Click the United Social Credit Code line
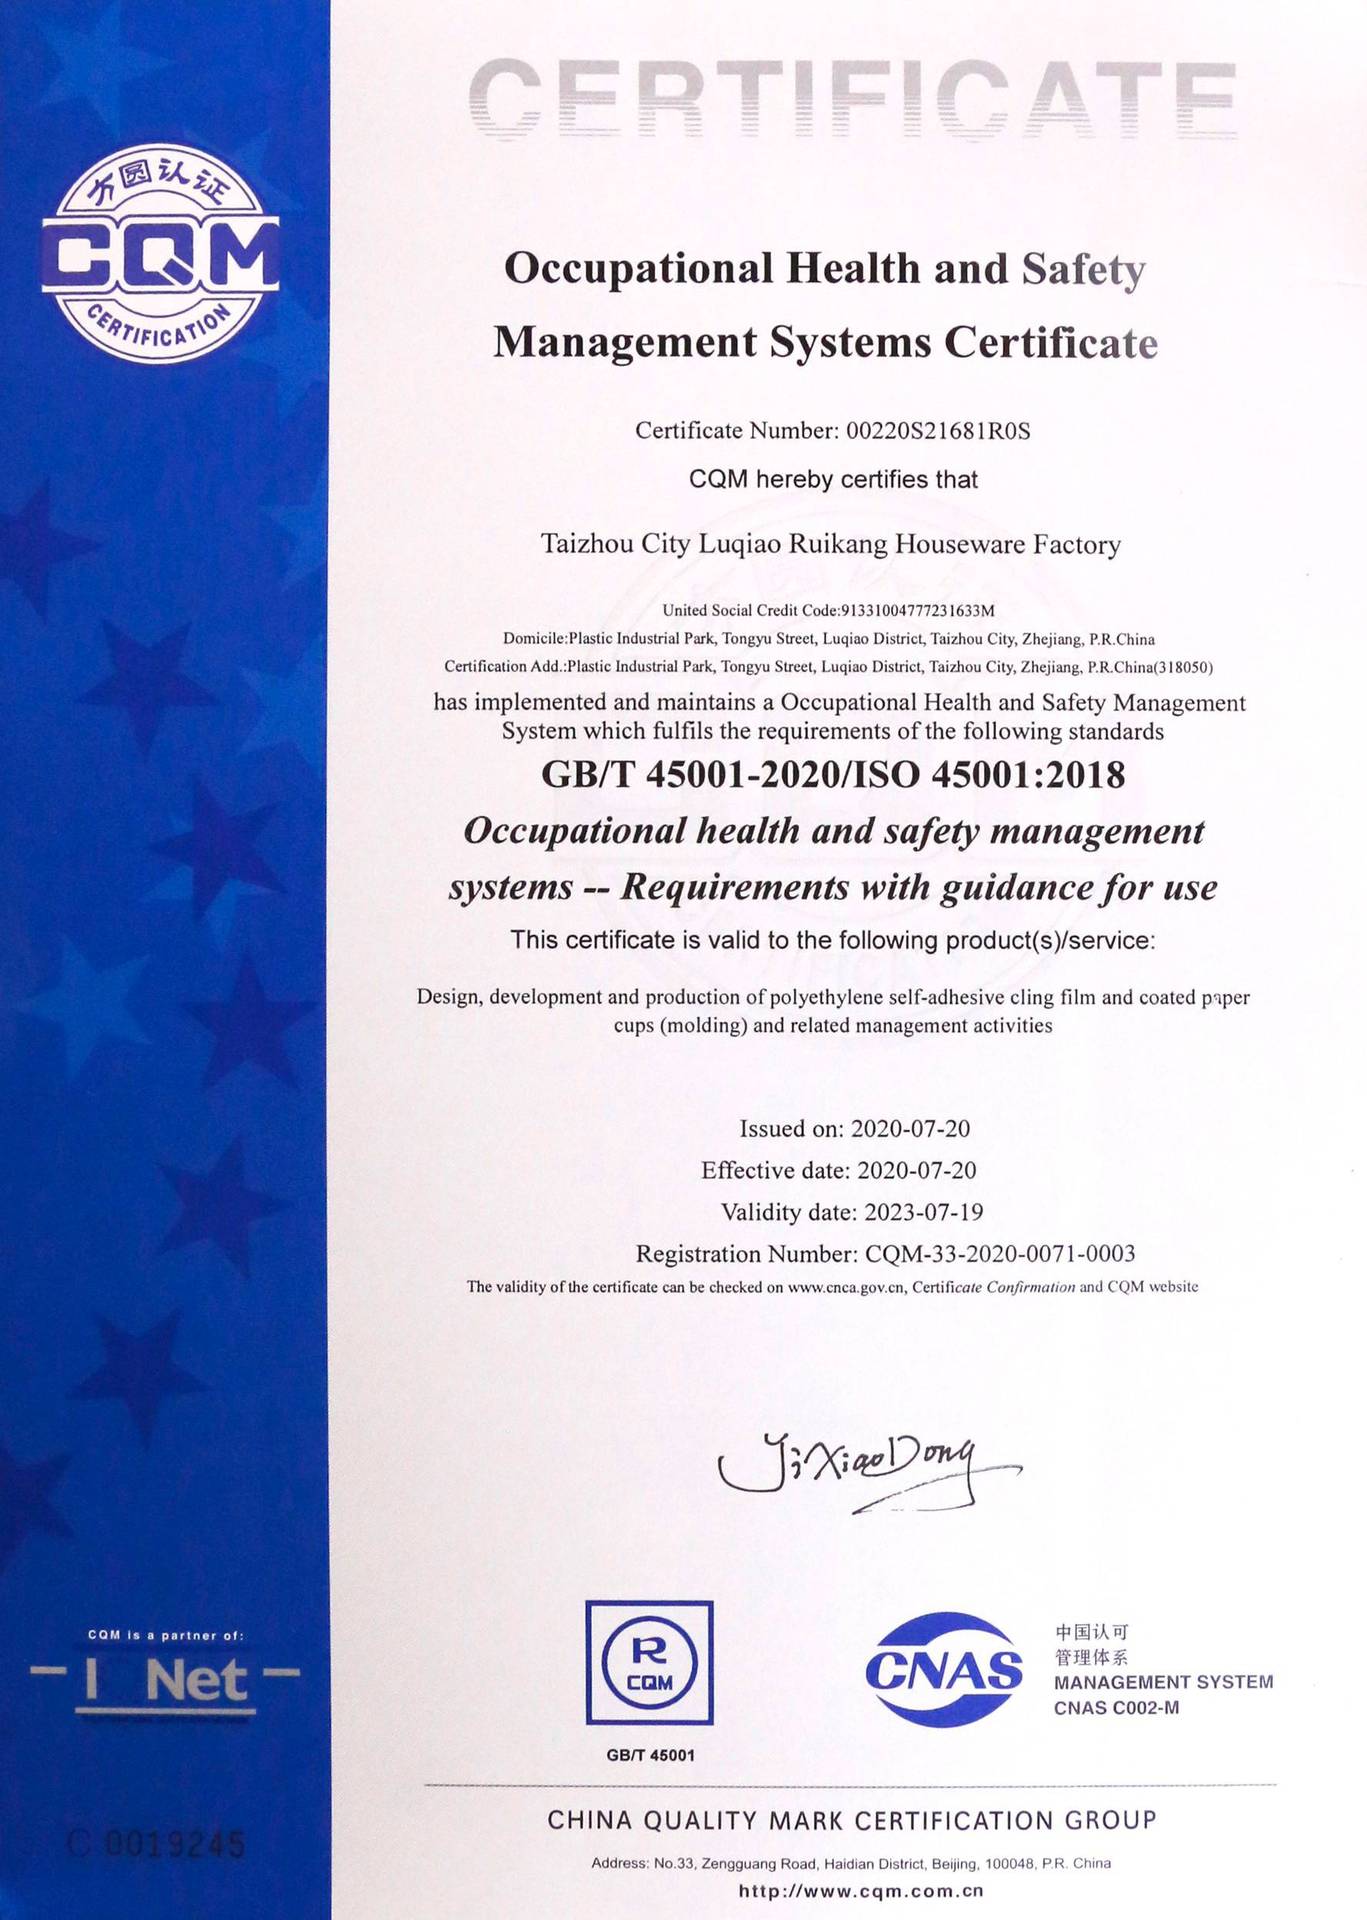 point(828,610)
